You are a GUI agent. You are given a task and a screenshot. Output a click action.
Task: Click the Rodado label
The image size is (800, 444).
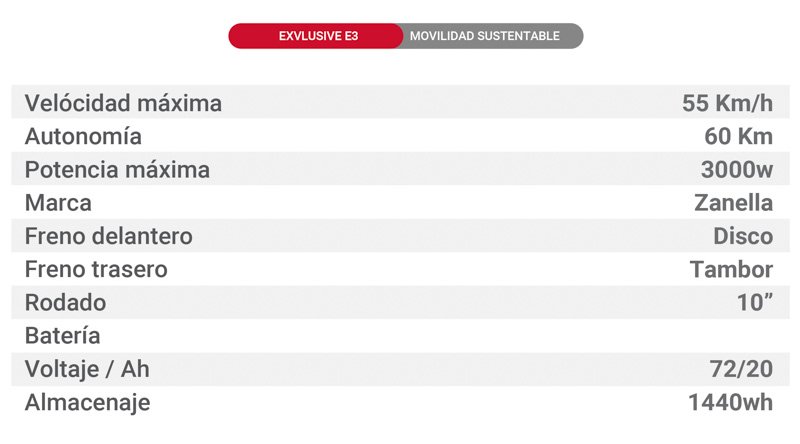(x=65, y=303)
